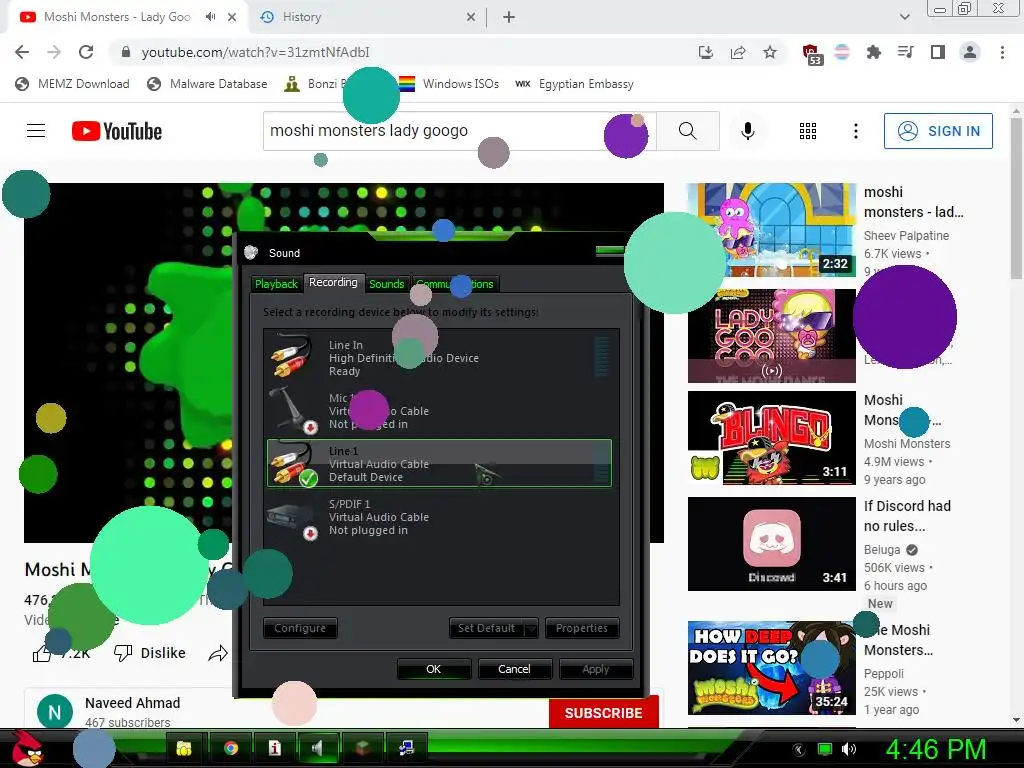This screenshot has width=1024, height=768.
Task: Subscribe to Naveed Ahmad's channel
Action: pos(603,712)
